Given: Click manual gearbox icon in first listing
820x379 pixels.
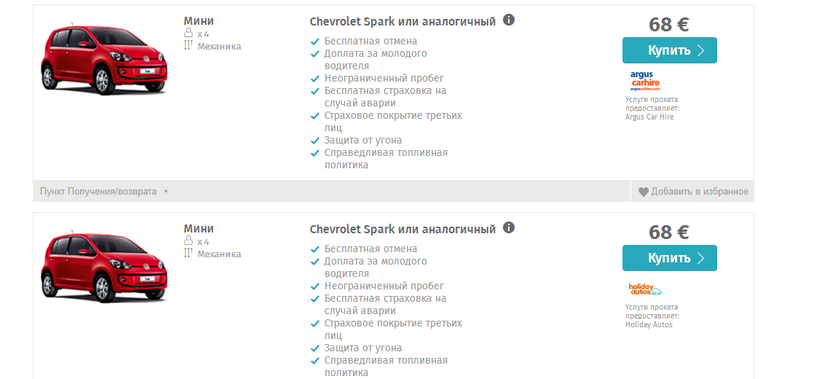Looking at the screenshot, I should (189, 46).
